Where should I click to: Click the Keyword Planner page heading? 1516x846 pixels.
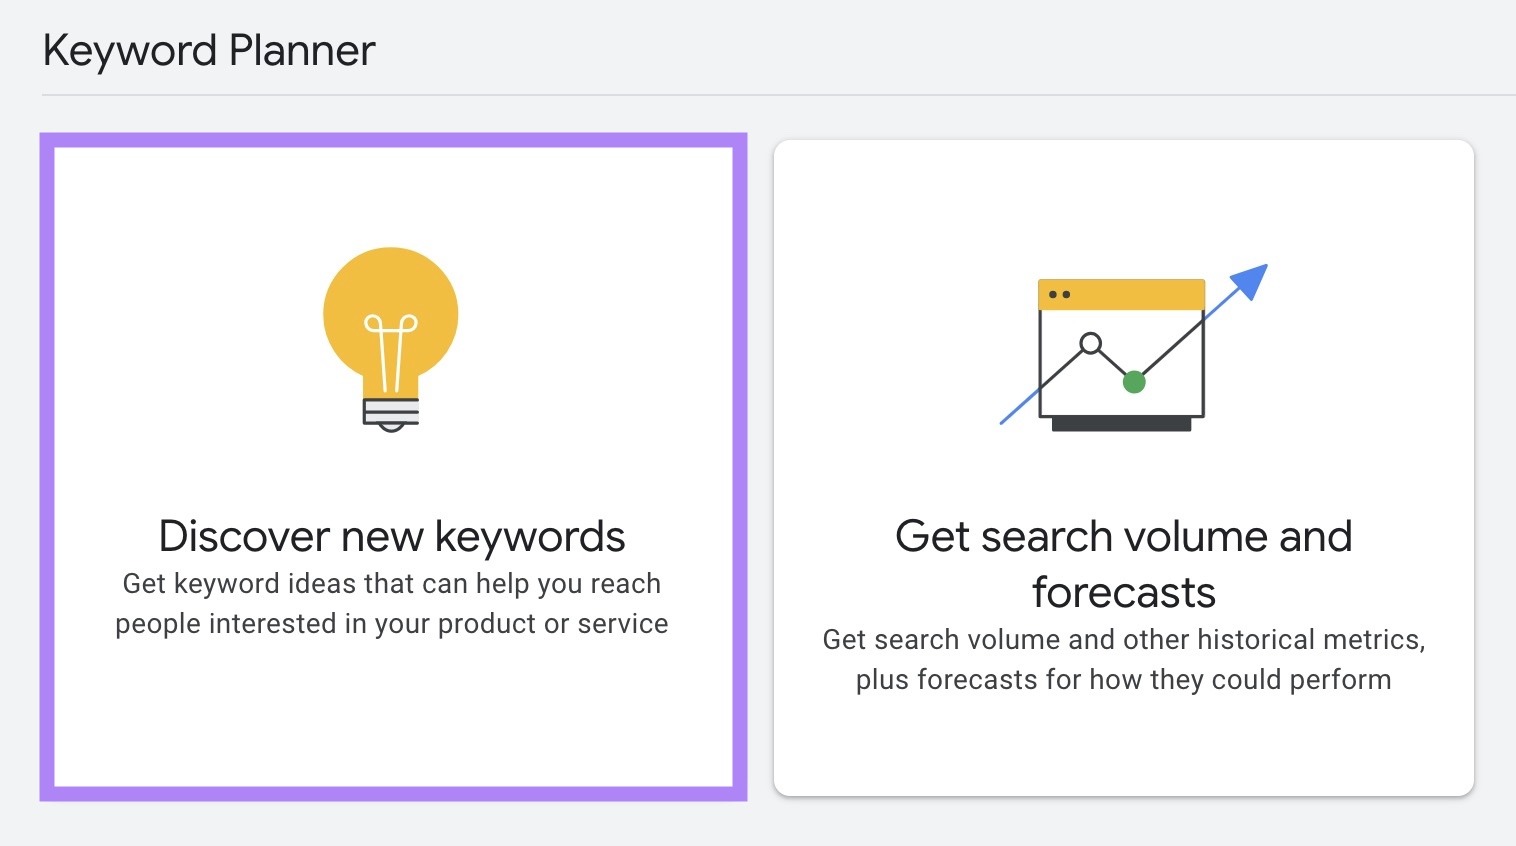(209, 50)
